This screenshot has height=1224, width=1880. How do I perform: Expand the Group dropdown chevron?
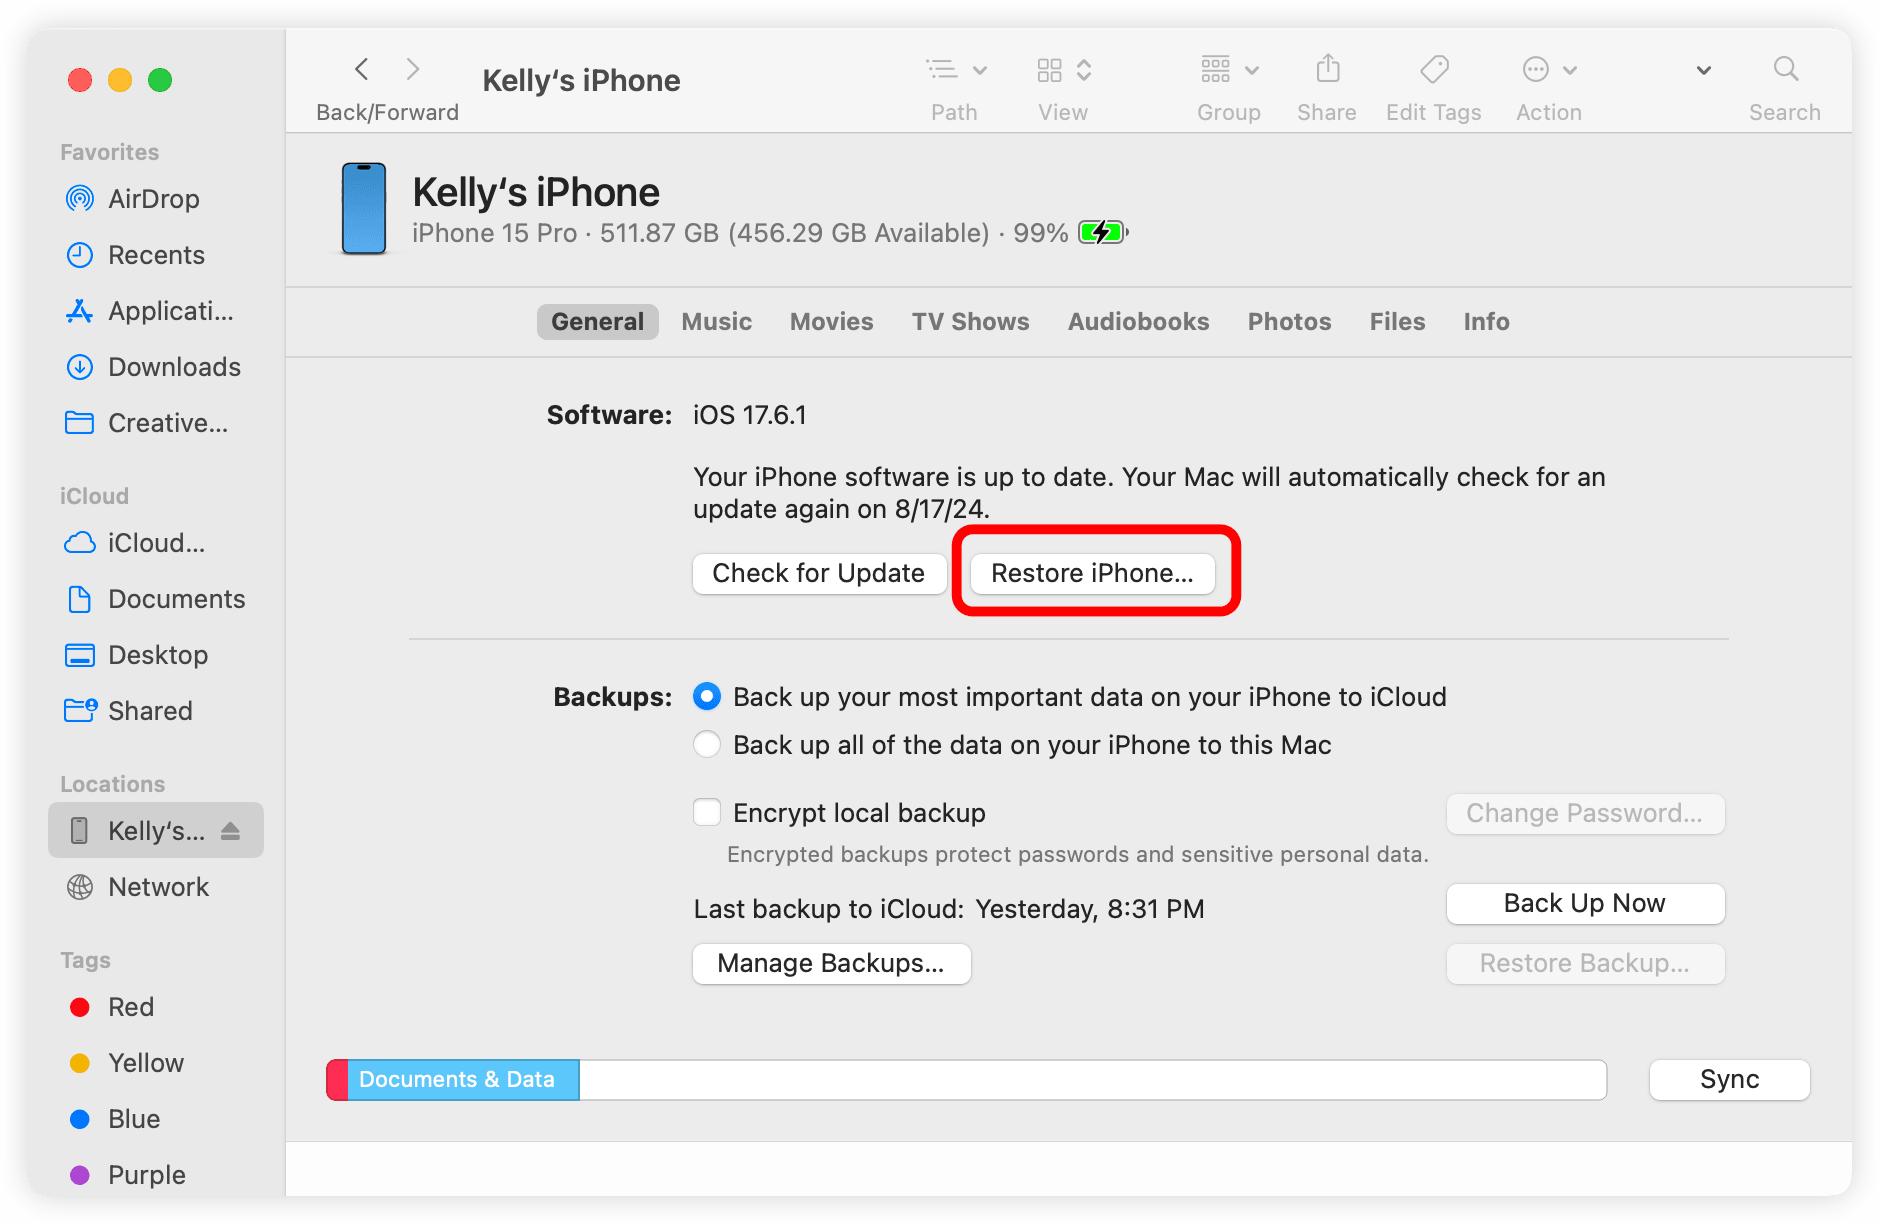click(x=1252, y=70)
